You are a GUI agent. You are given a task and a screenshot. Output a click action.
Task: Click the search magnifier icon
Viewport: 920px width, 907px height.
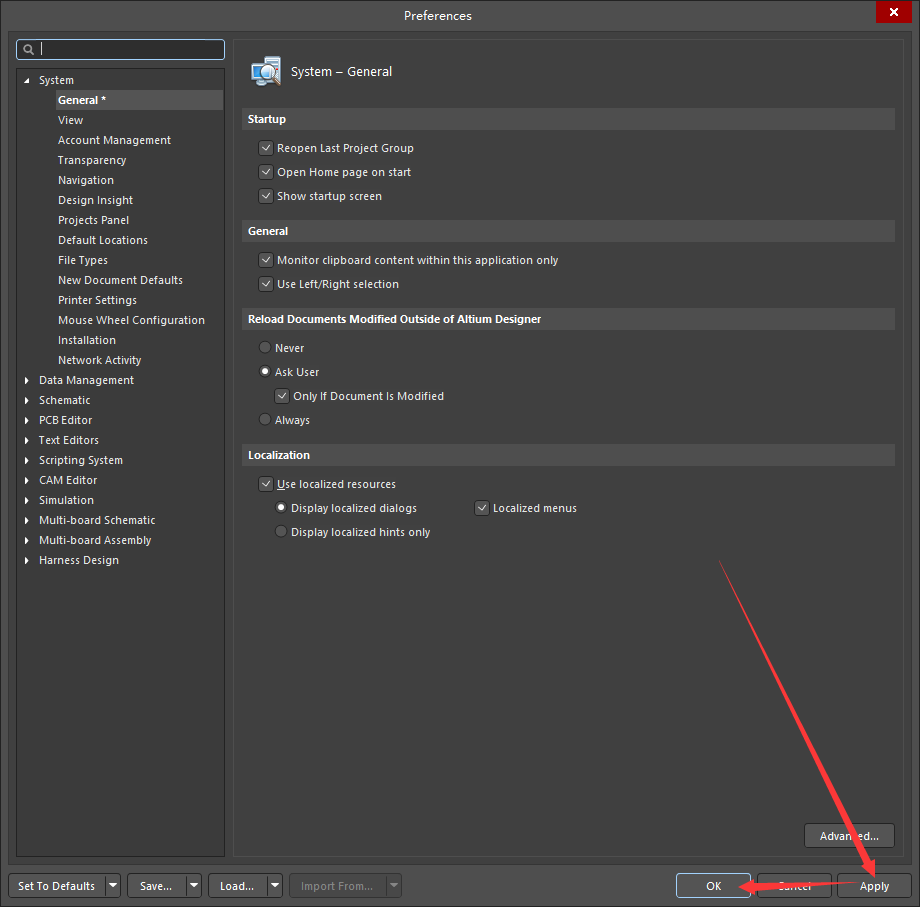tap(28, 50)
